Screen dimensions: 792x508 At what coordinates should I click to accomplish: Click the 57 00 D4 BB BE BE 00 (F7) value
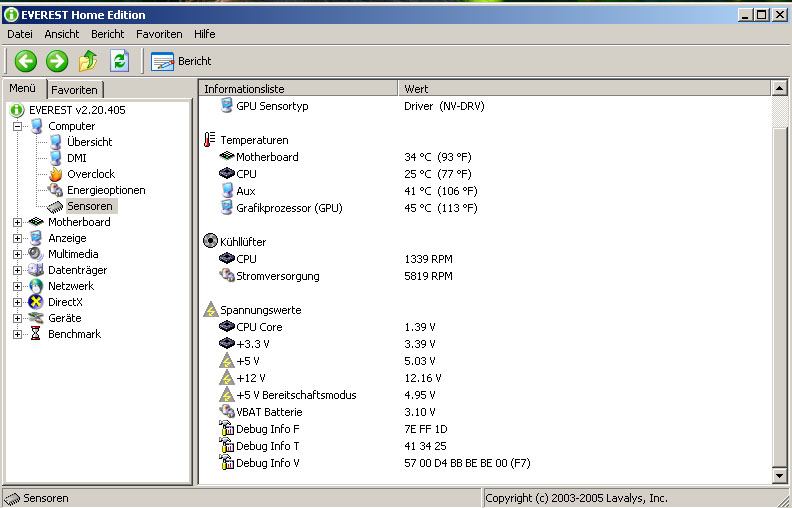tap(467, 463)
